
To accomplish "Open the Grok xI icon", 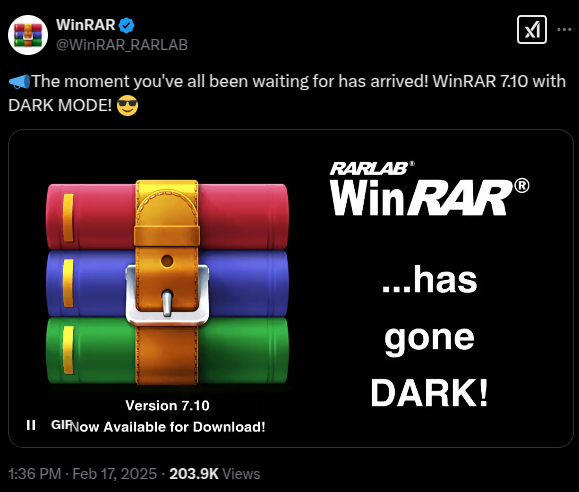I will [x=532, y=30].
